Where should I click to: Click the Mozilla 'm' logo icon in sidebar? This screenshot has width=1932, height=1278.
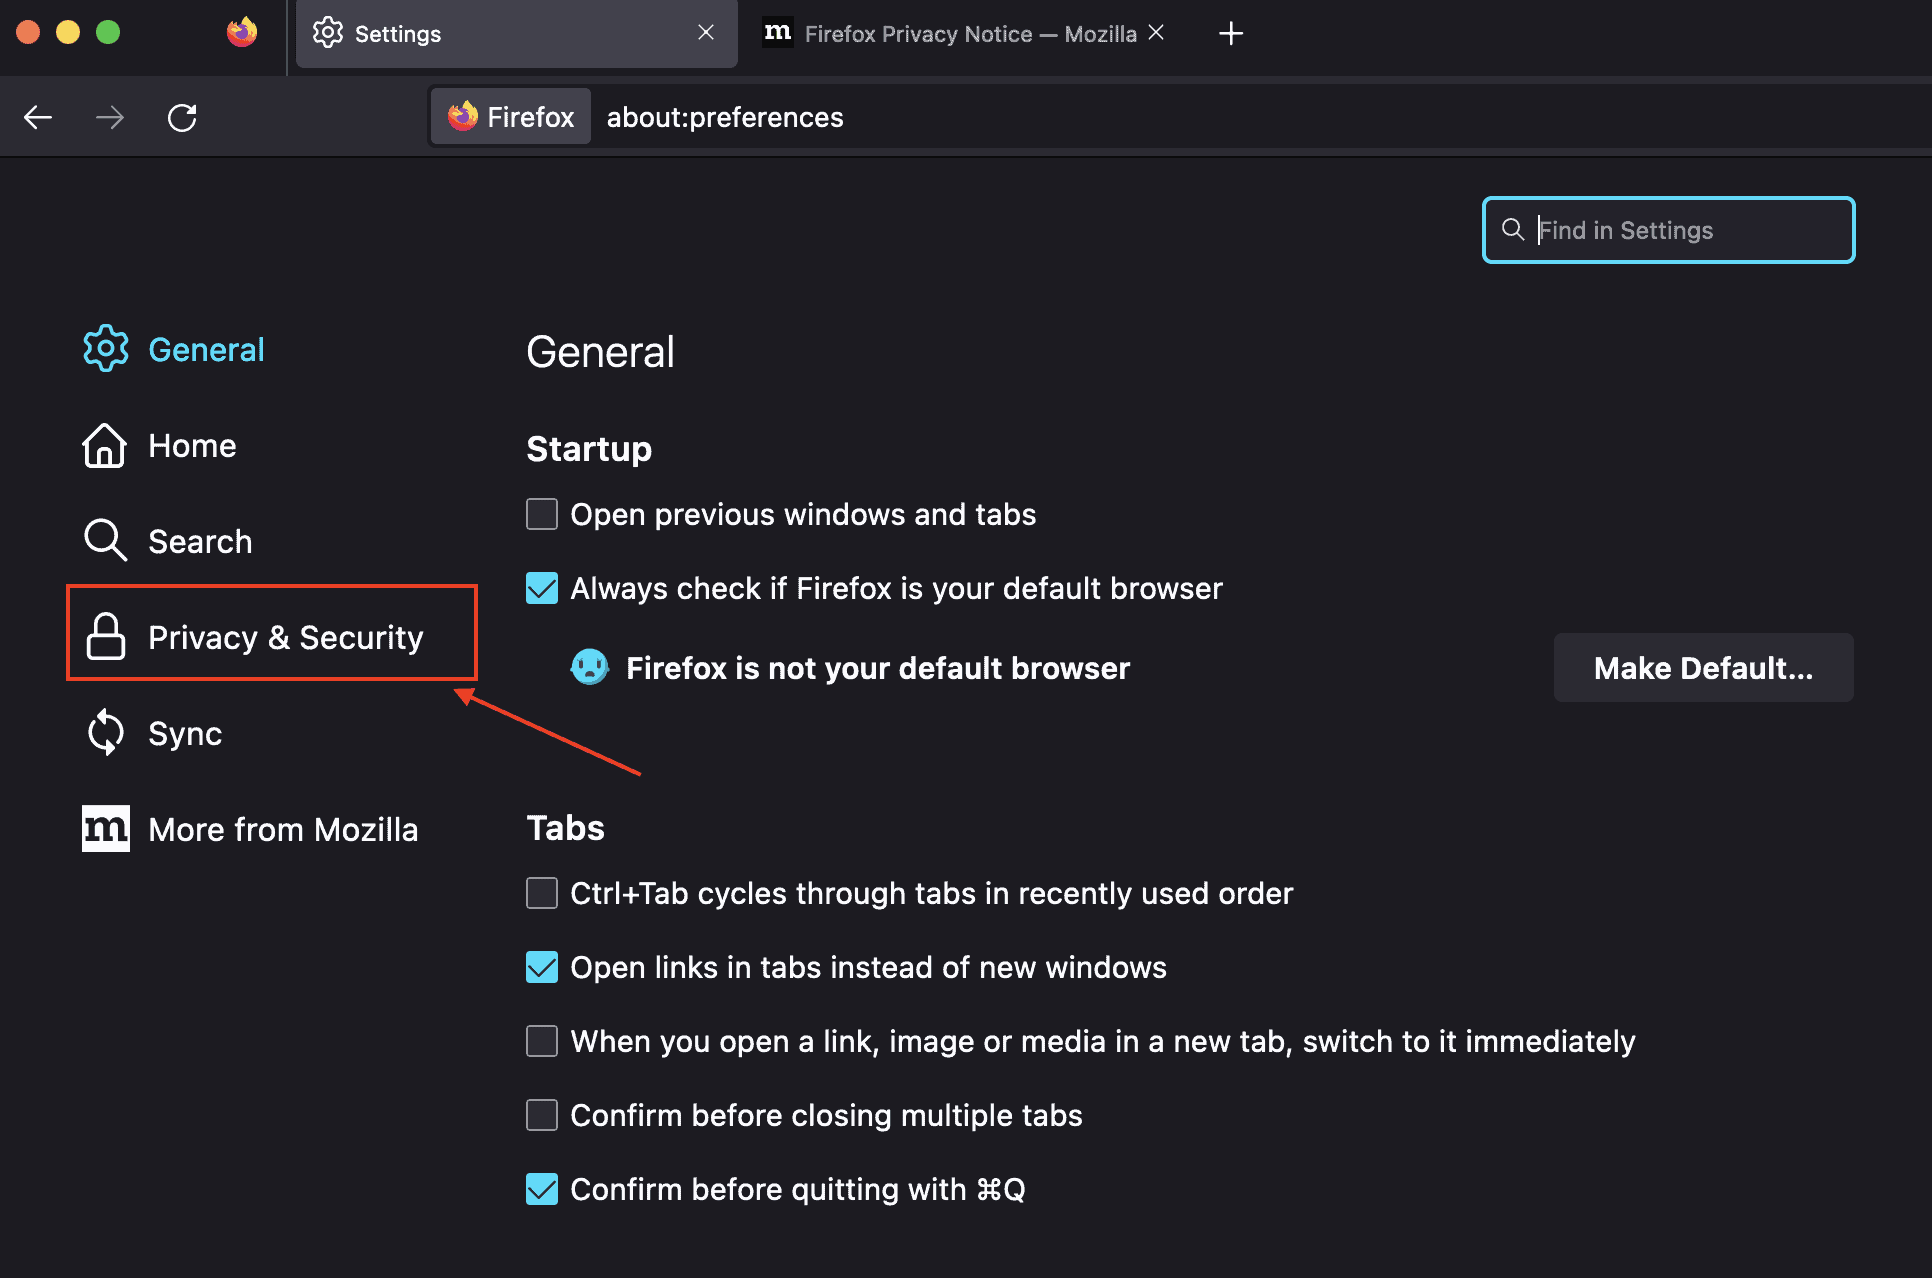tap(105, 829)
